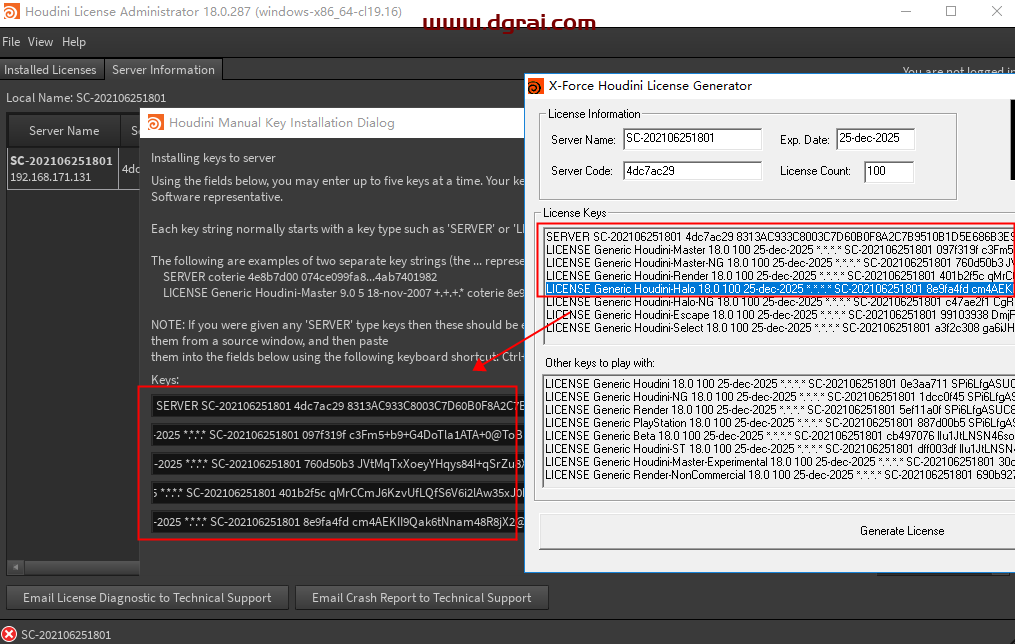
Task: Click the Generate License button
Action: pyautogui.click(x=777, y=531)
